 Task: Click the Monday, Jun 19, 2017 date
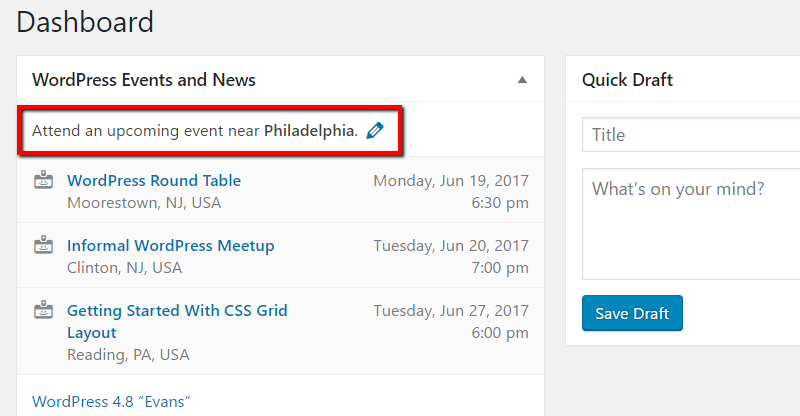click(x=451, y=181)
